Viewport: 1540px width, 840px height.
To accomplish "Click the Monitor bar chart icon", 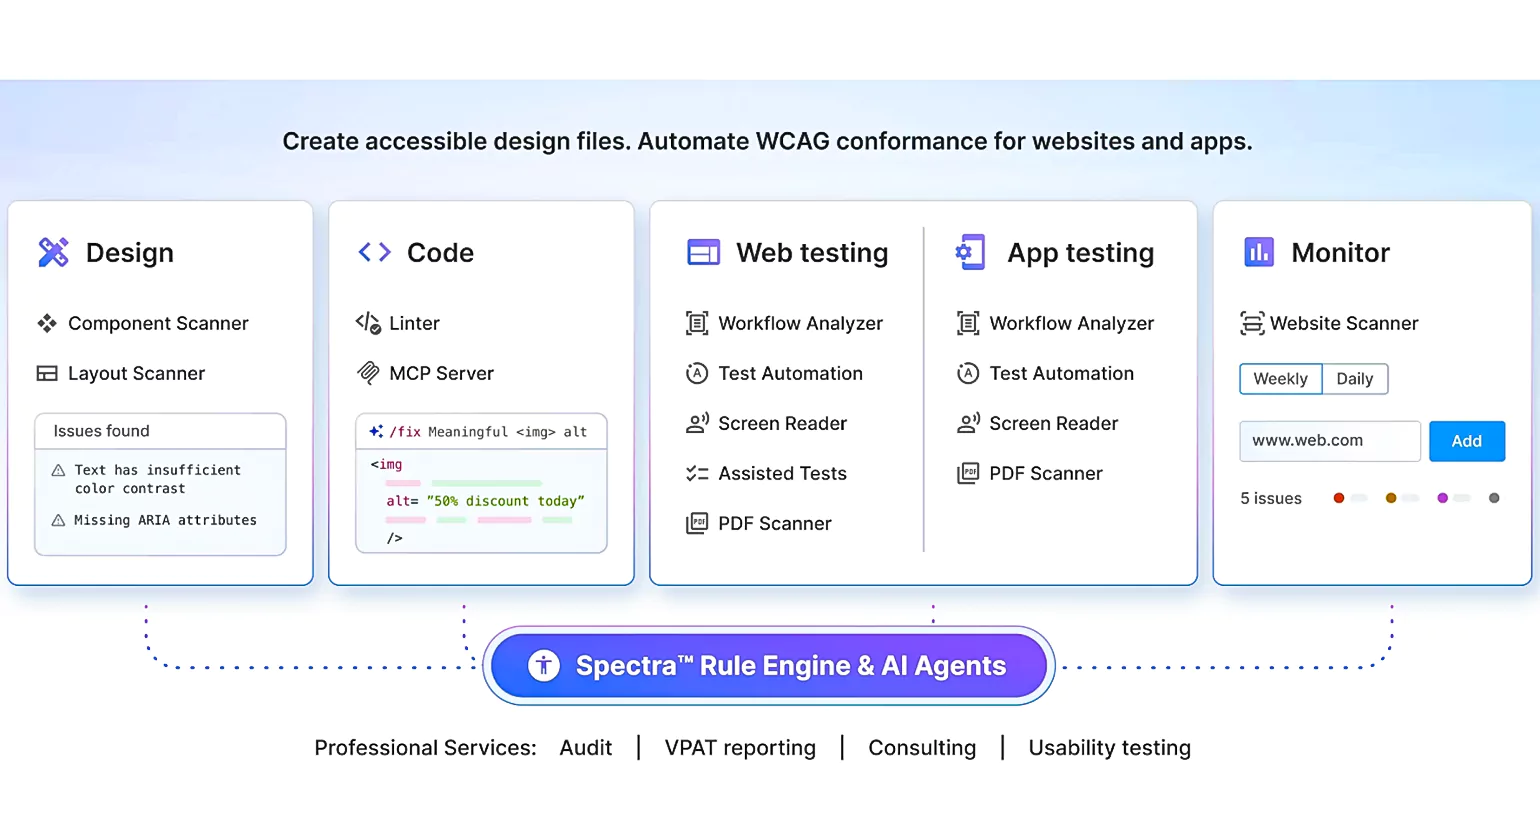I will pos(1257,252).
